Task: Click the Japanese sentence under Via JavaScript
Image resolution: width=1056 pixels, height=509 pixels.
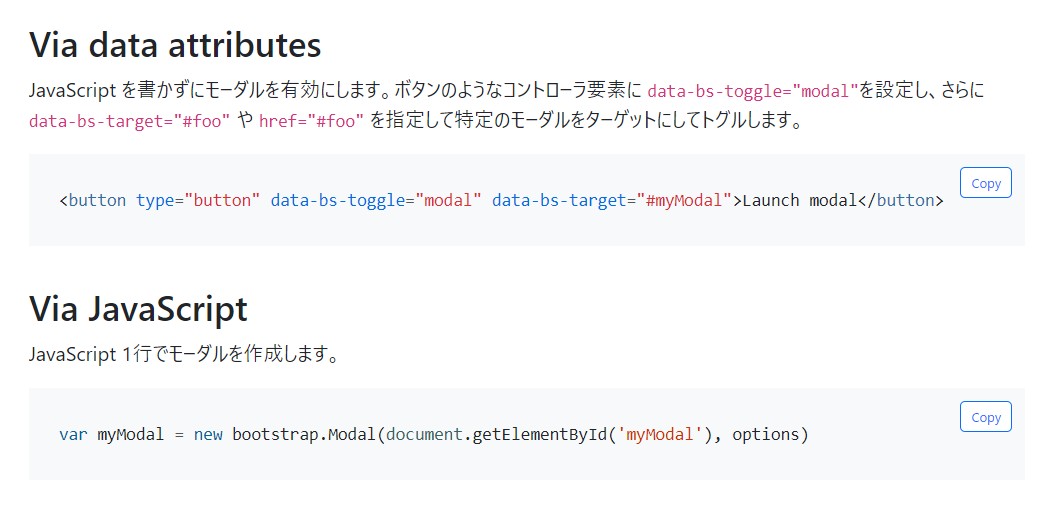Action: click(184, 354)
